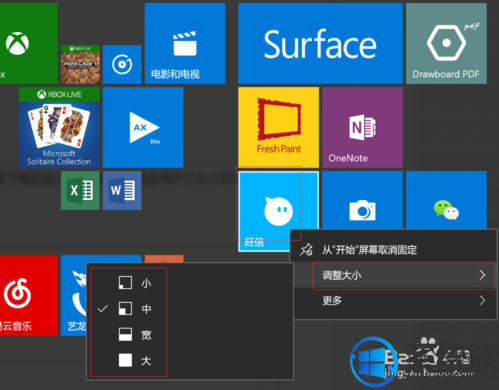Launch the Word tile

[122, 190]
